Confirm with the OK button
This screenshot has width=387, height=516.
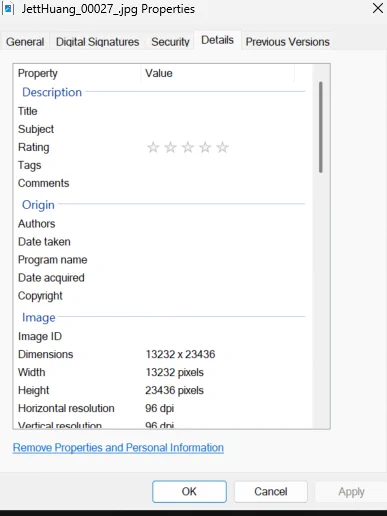click(x=189, y=491)
